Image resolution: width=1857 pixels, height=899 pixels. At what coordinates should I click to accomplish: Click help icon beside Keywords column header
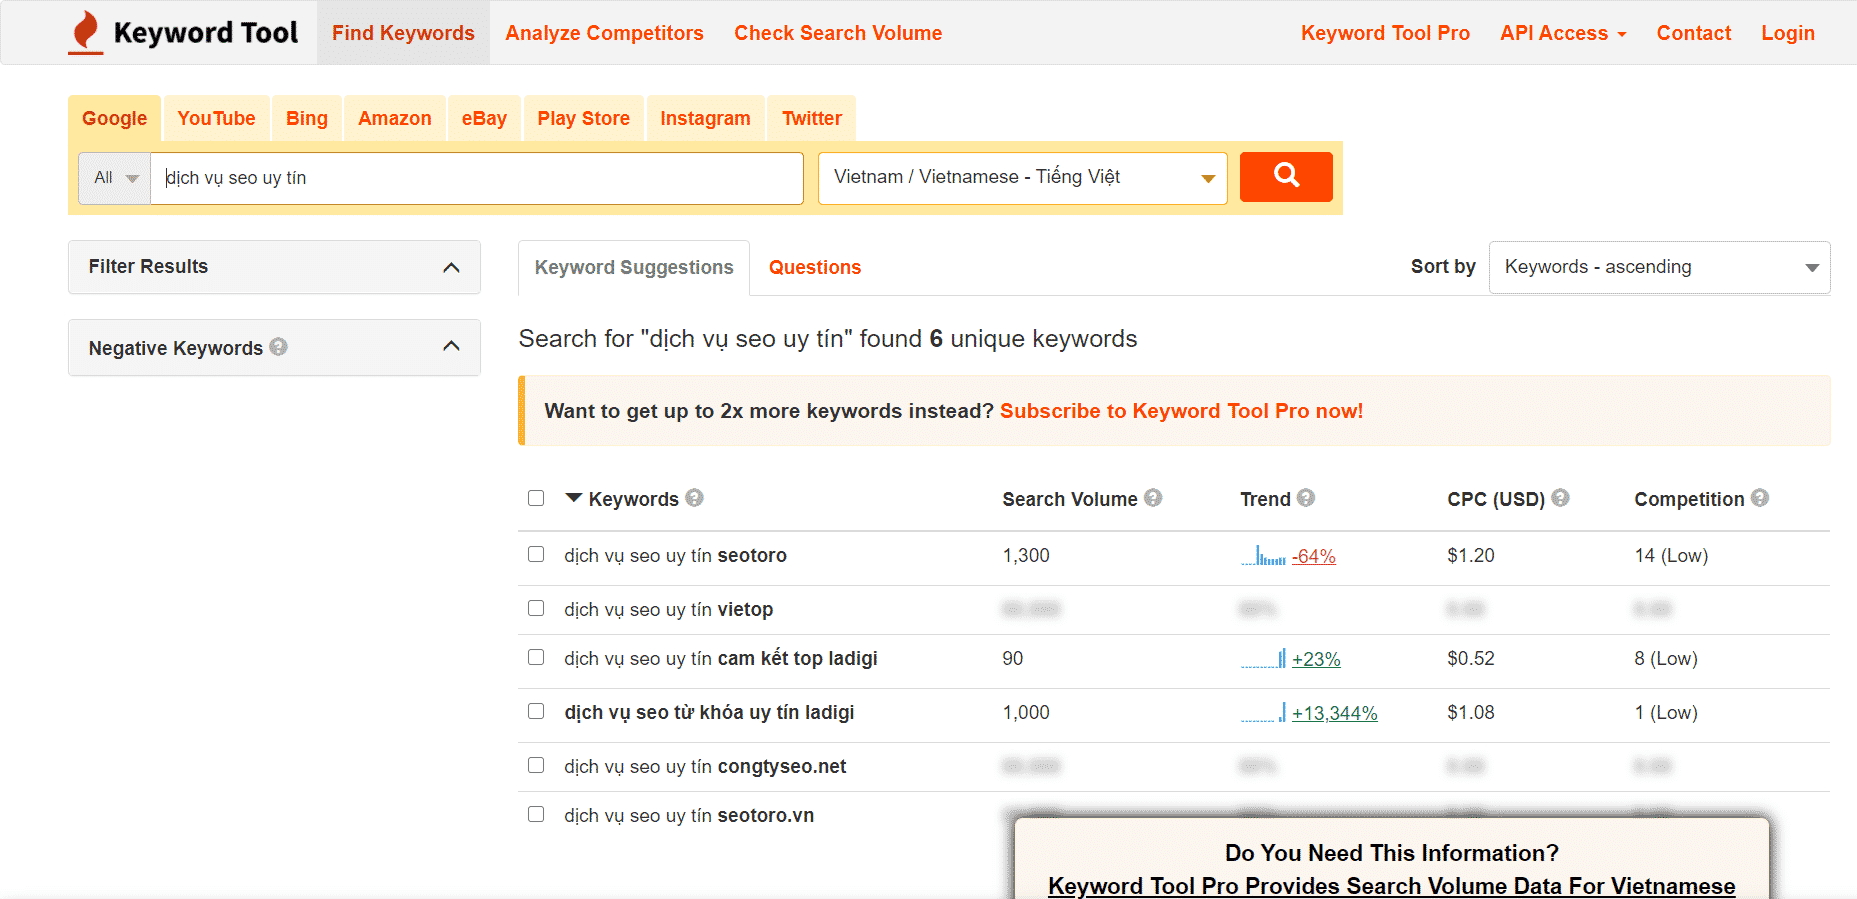click(695, 497)
